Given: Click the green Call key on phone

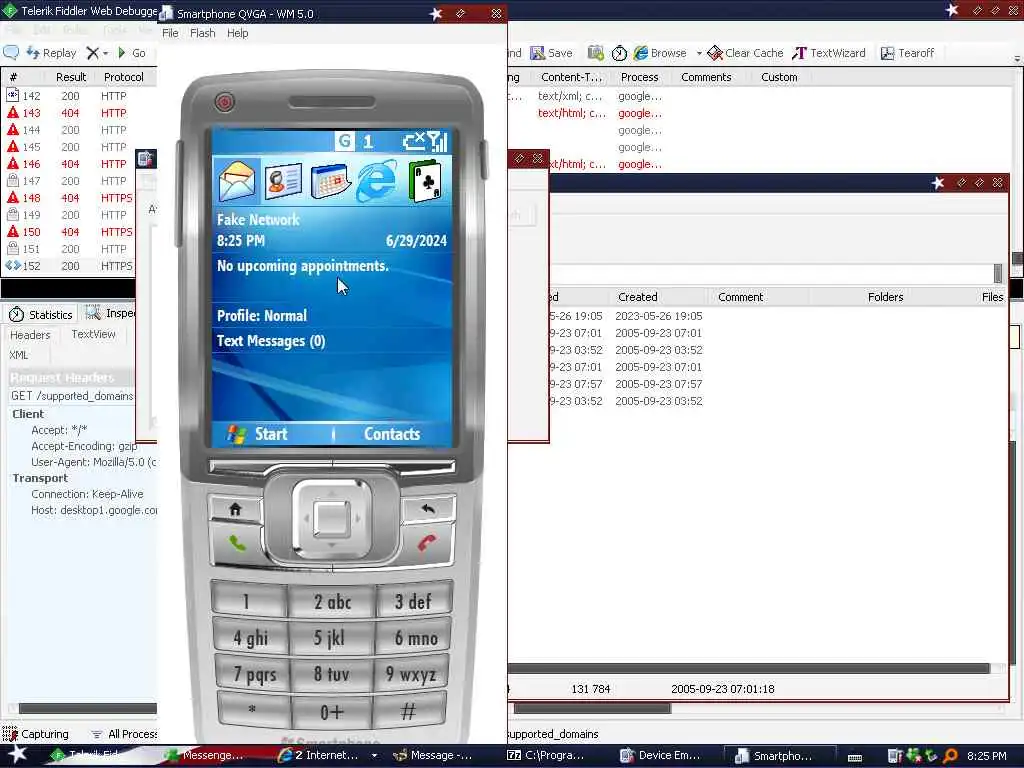Looking at the screenshot, I should click(236, 543).
